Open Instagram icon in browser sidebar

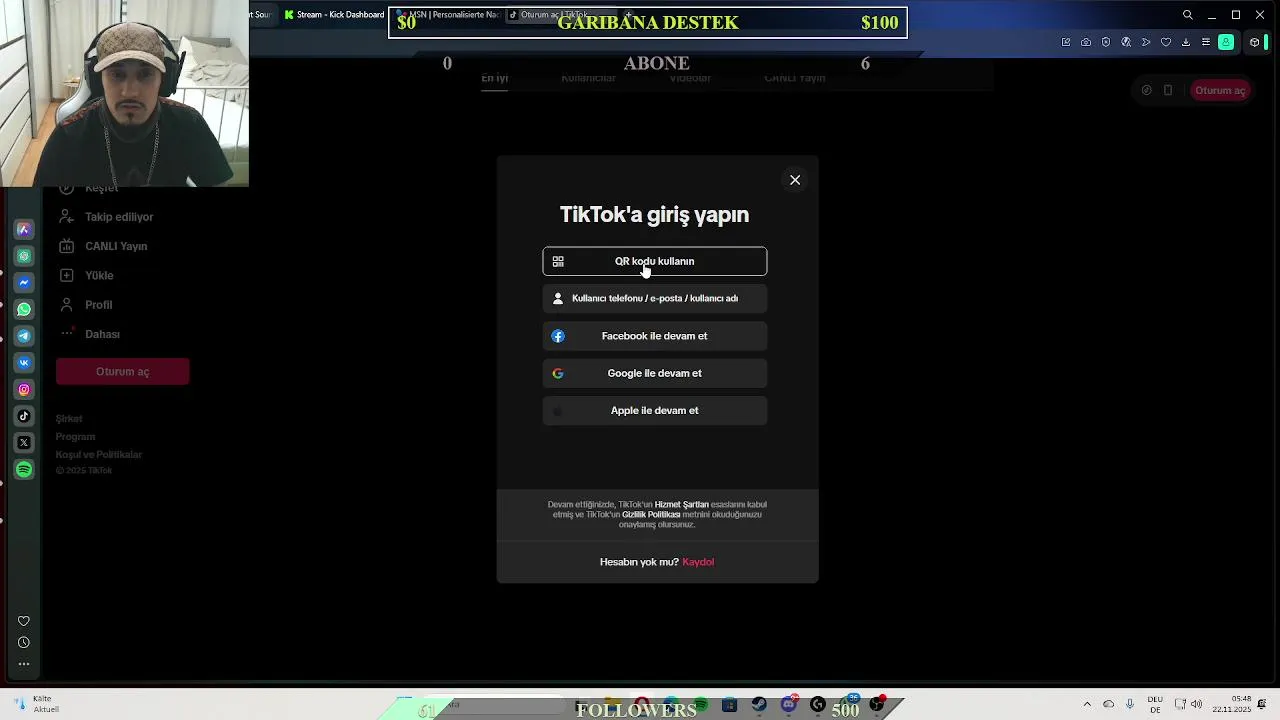(24, 390)
